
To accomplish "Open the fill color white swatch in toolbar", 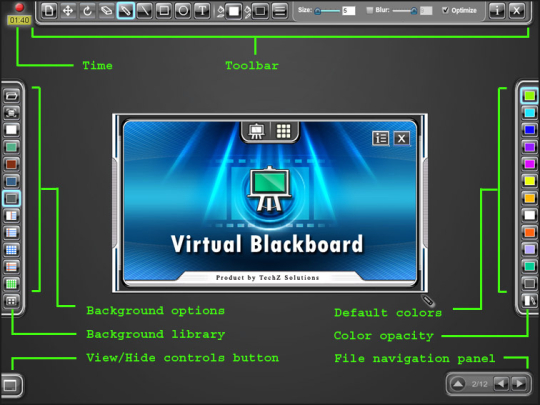I will point(234,11).
